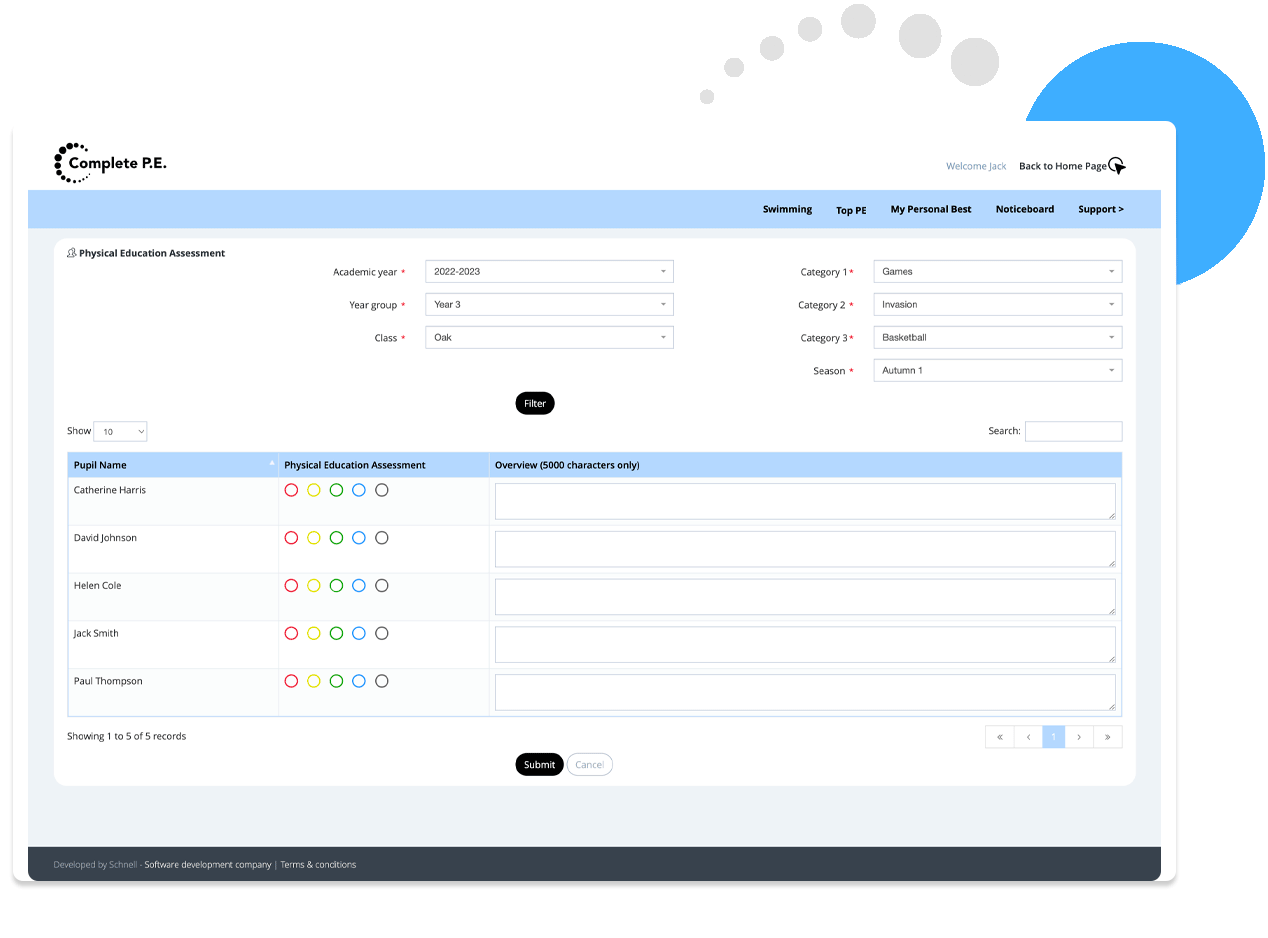
Task: Open Category 3 dropdown showing Basketball
Action: (x=998, y=338)
